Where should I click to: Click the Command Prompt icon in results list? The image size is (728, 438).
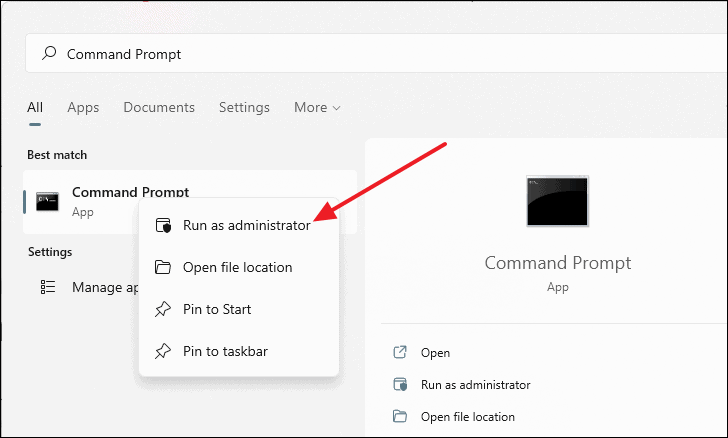click(x=48, y=202)
